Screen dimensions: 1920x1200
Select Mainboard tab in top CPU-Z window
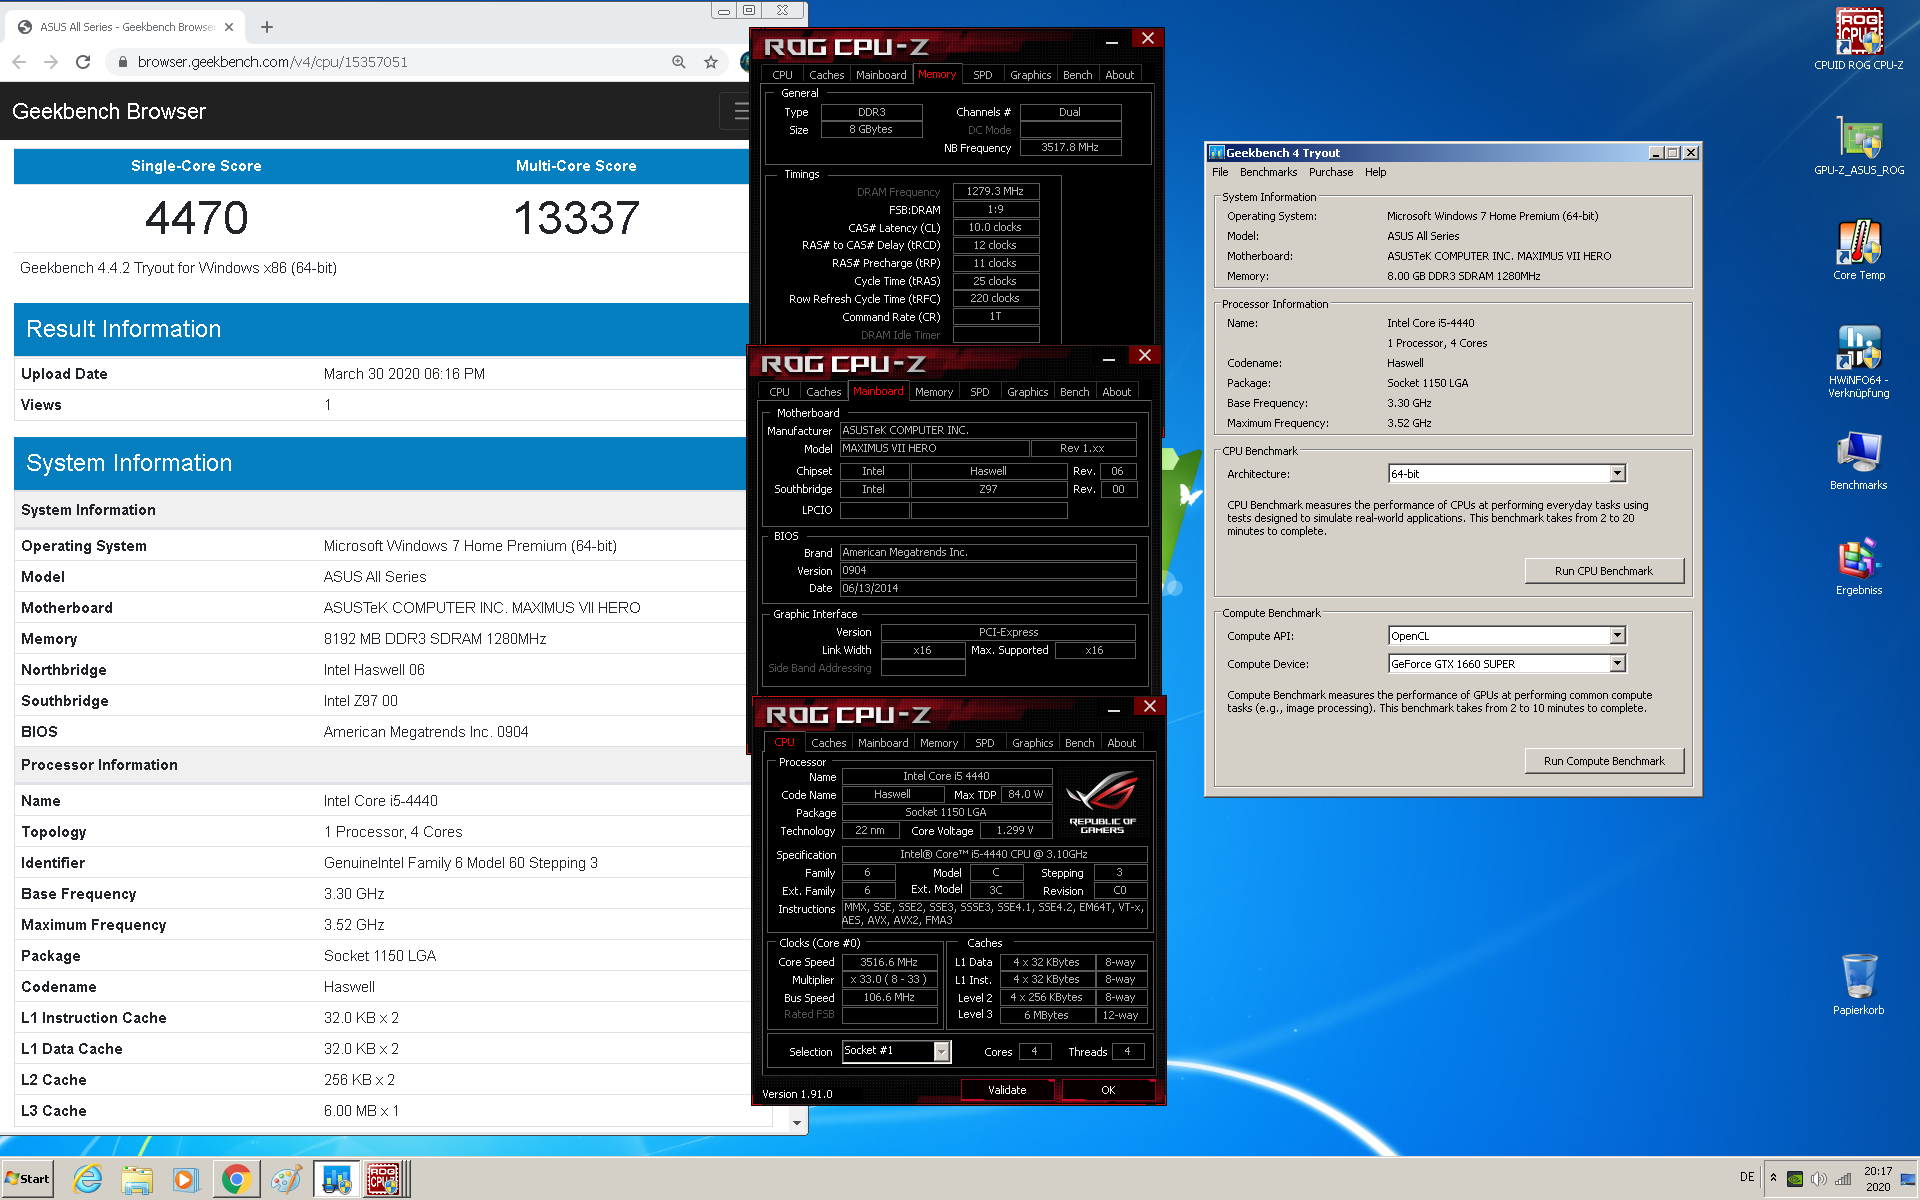coord(881,75)
